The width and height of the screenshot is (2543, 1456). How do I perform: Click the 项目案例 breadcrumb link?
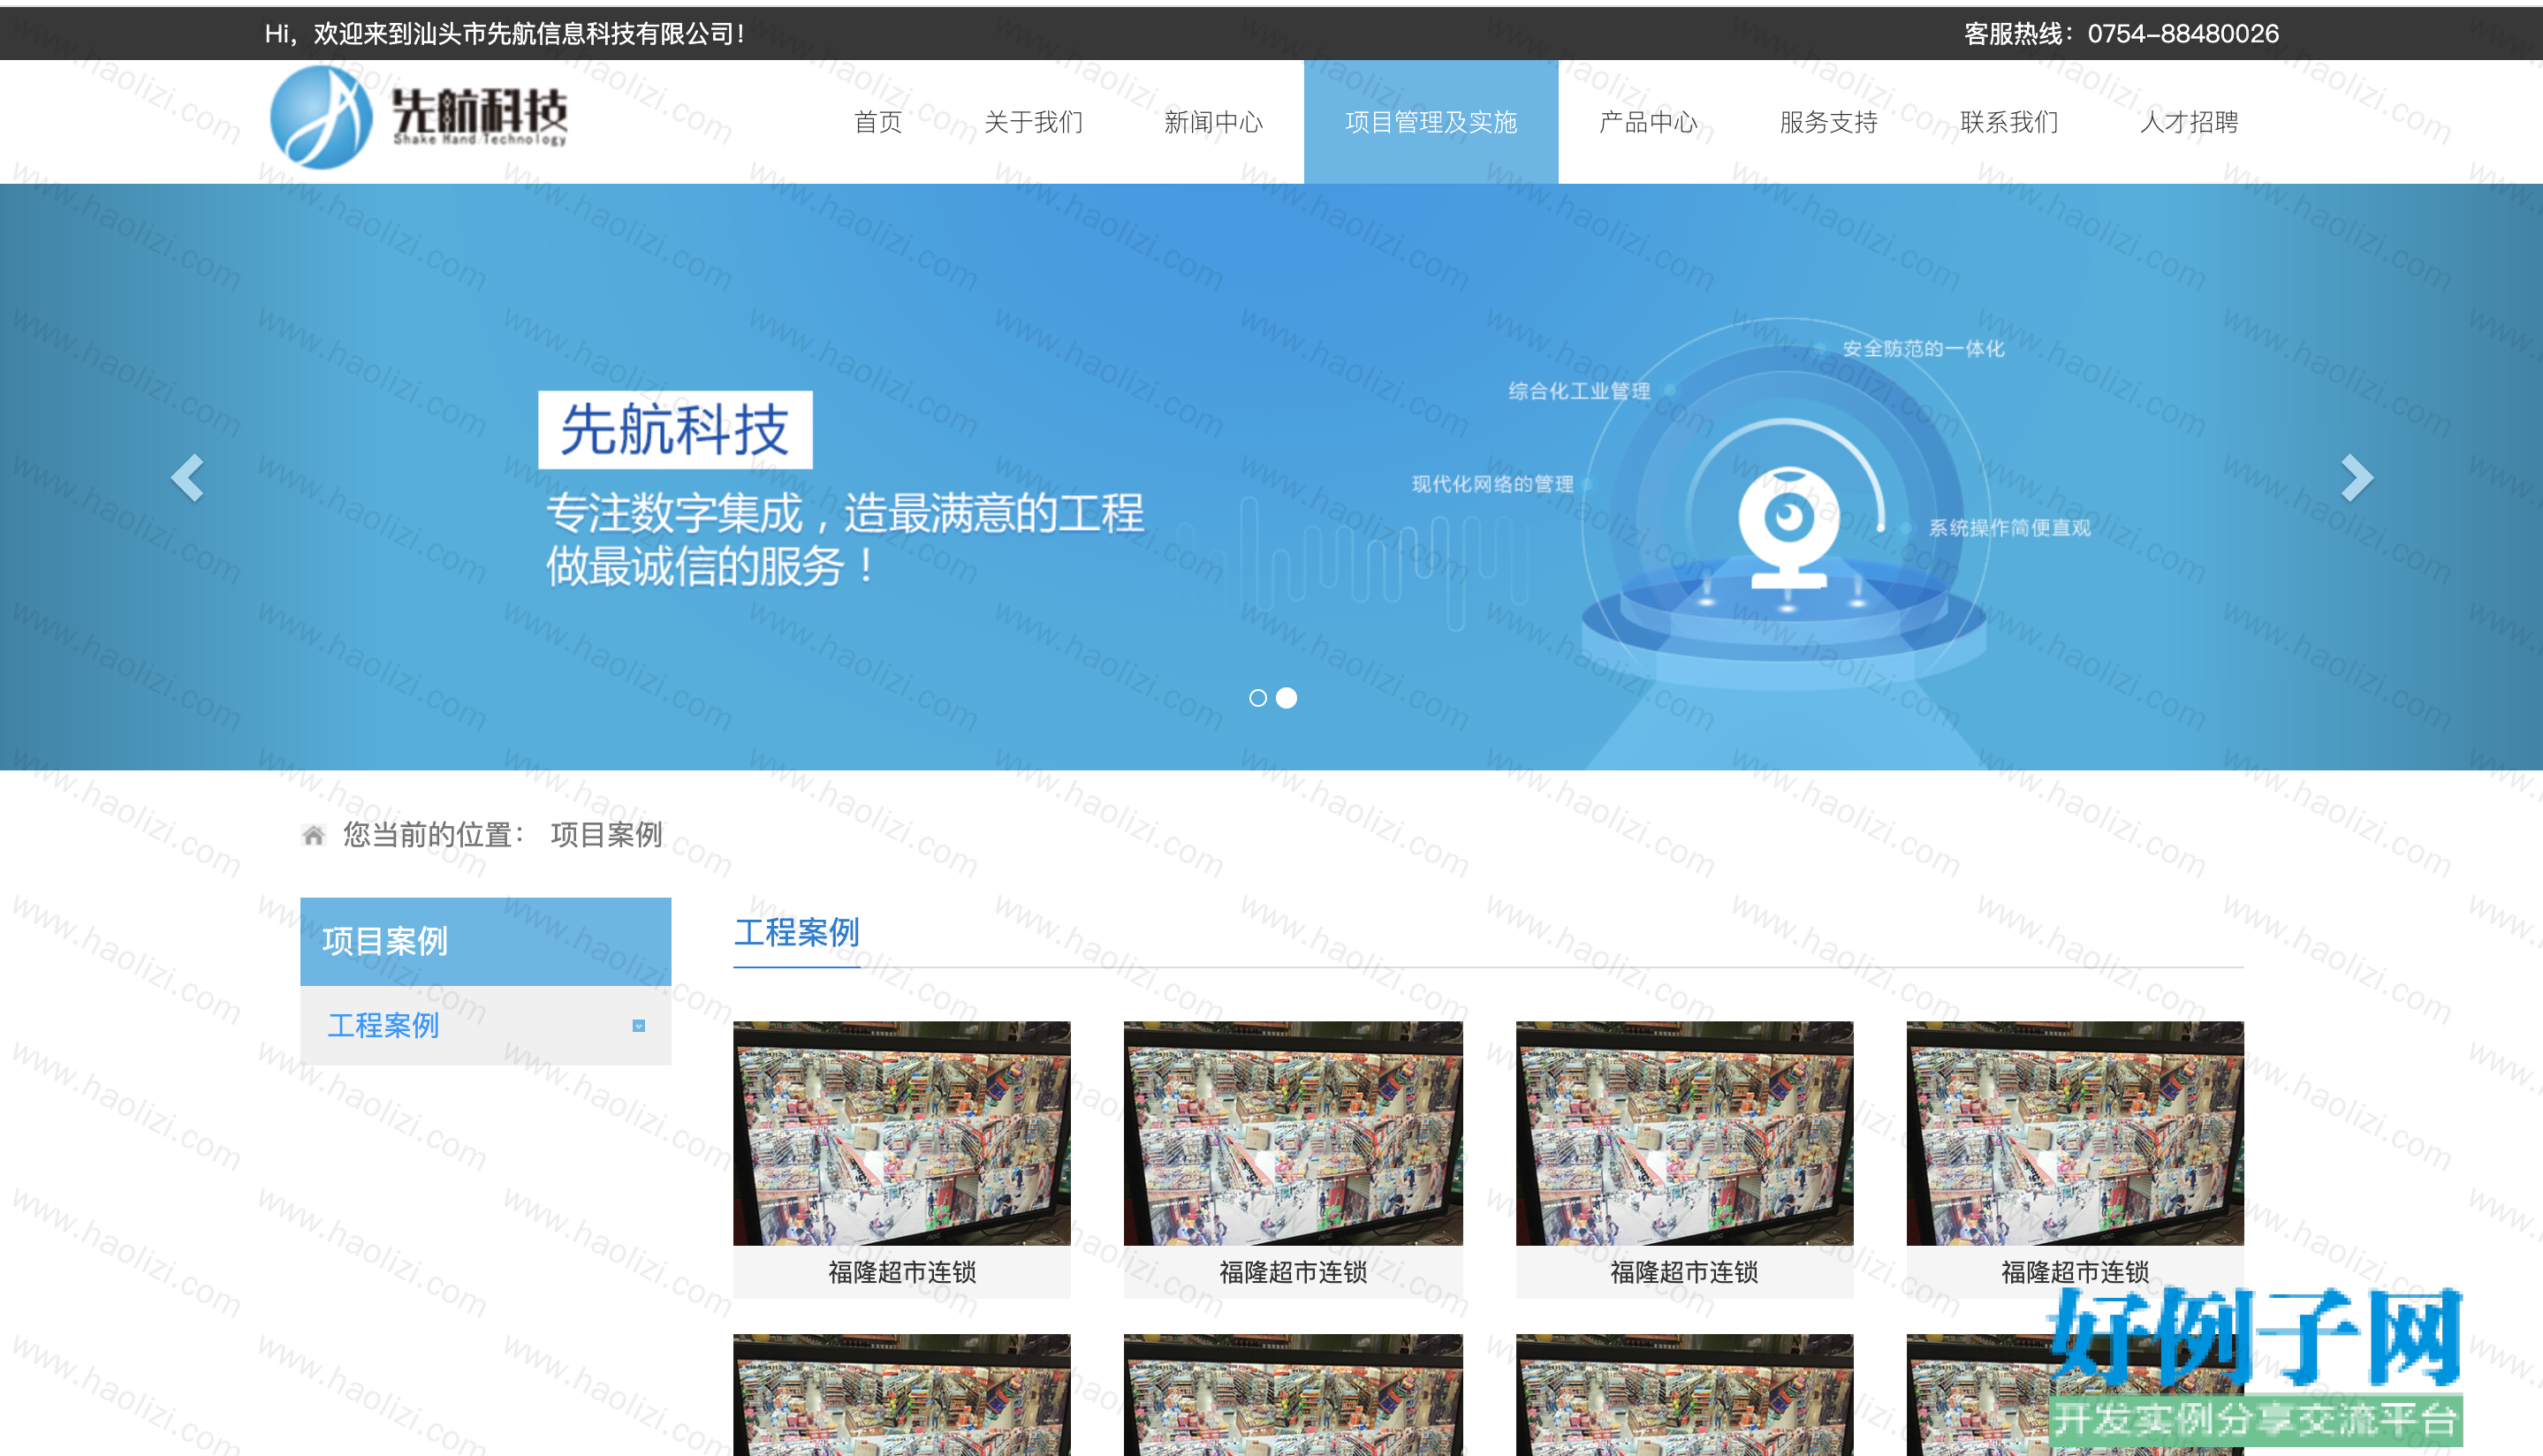point(606,835)
